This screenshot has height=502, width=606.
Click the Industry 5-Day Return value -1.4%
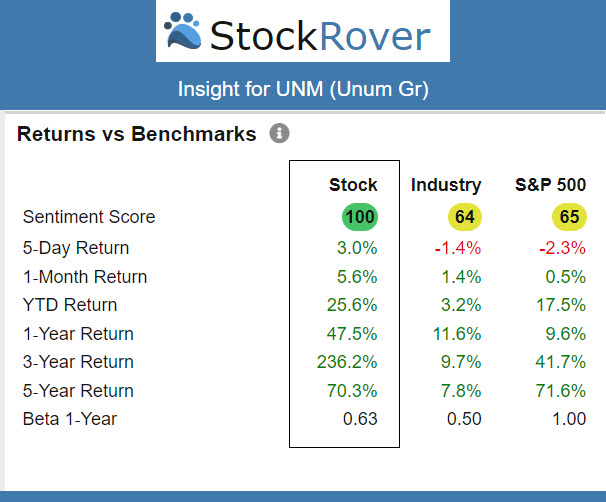(x=459, y=248)
